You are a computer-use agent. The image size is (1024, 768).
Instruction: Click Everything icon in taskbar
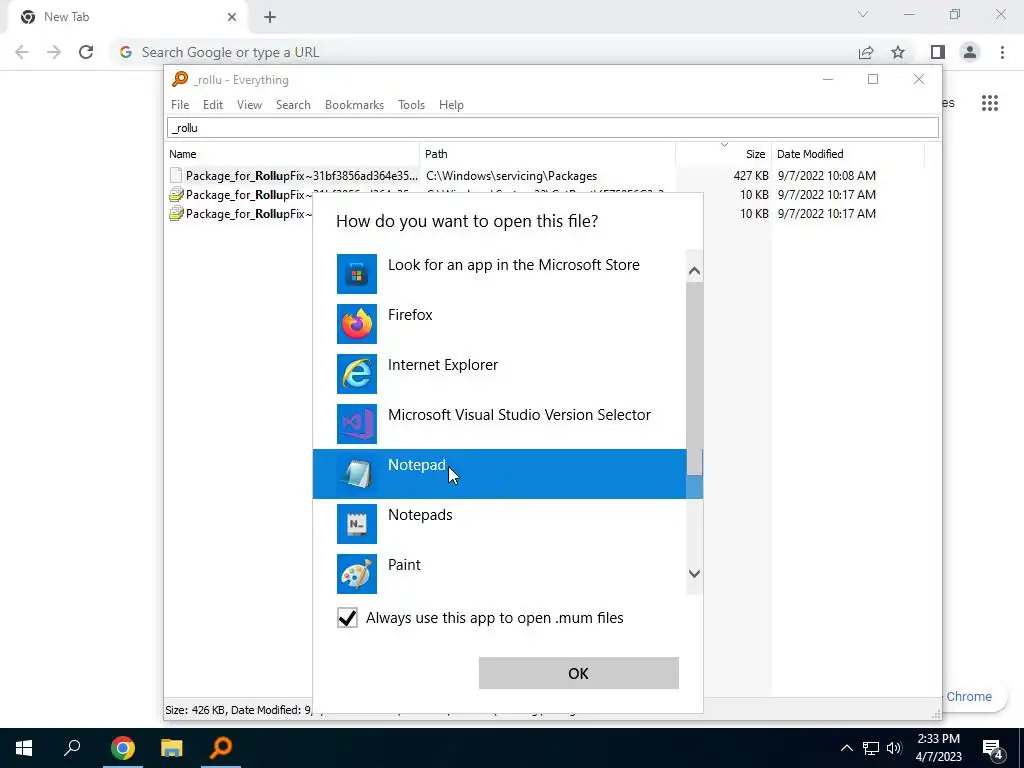click(x=221, y=748)
